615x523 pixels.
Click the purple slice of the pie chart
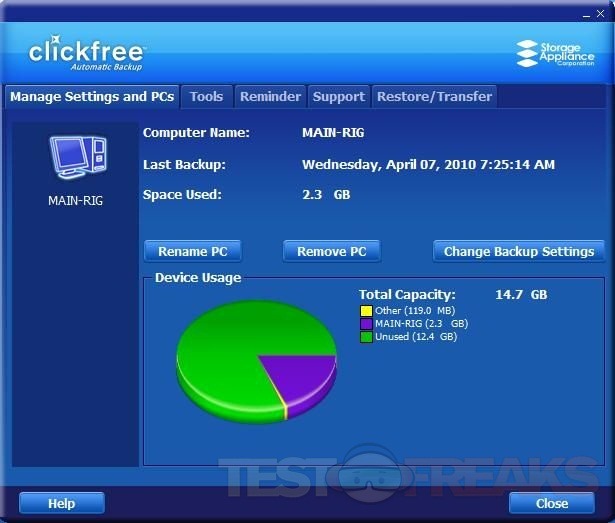(305, 373)
